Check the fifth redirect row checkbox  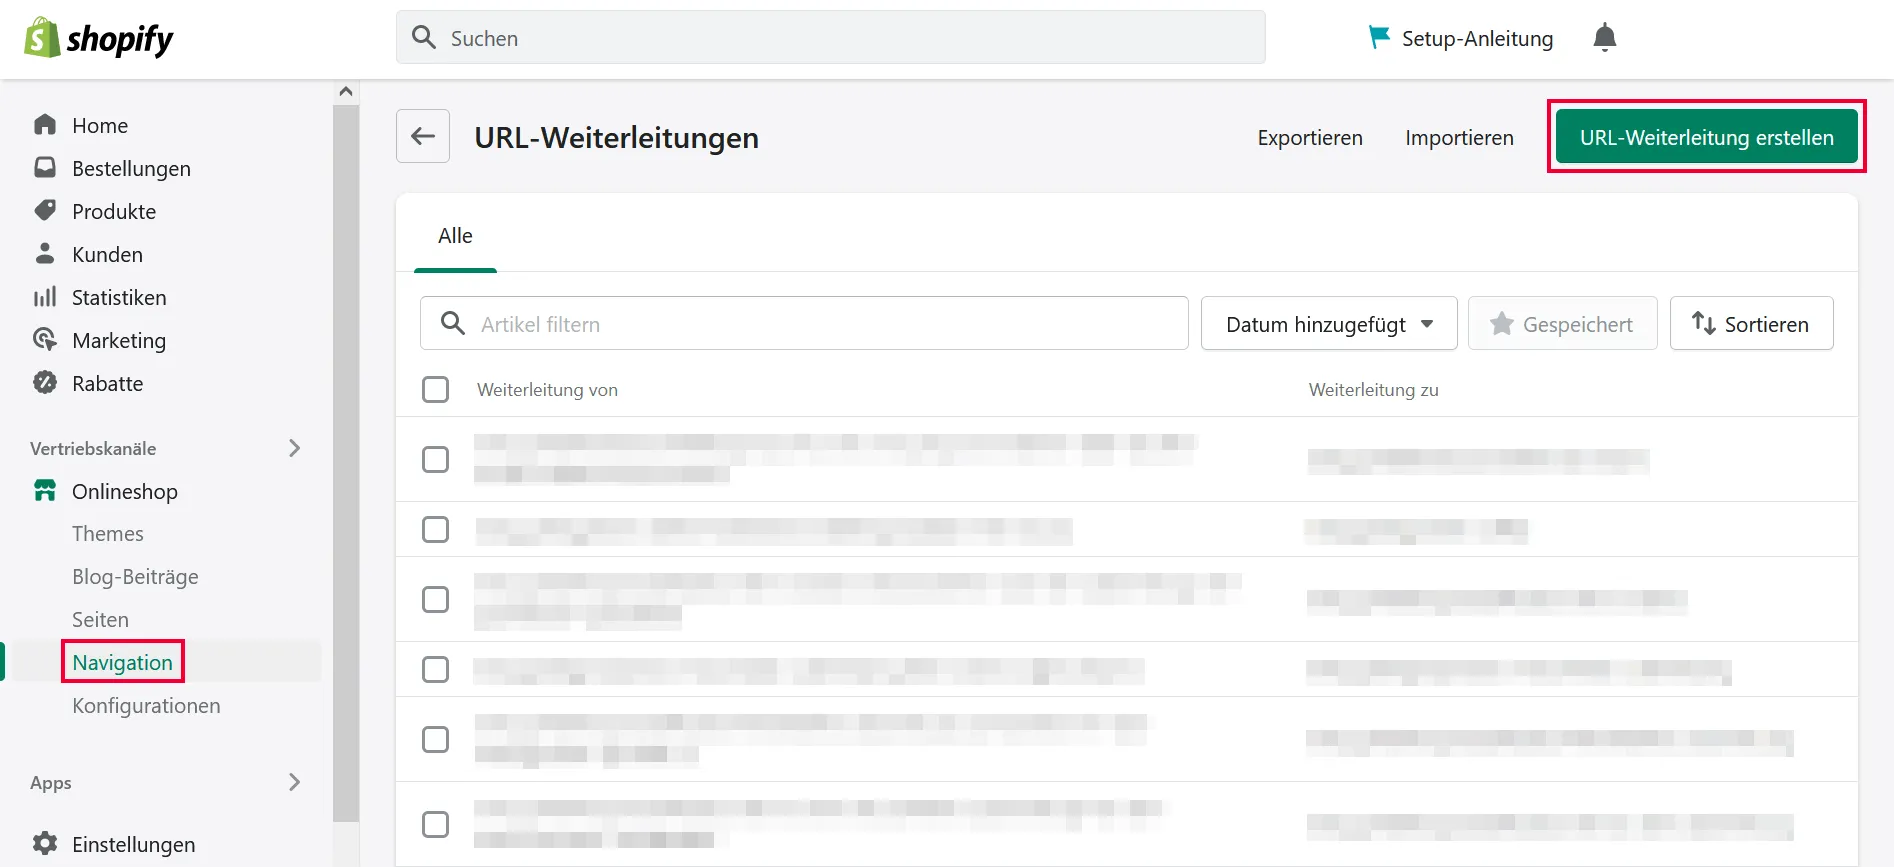(435, 739)
